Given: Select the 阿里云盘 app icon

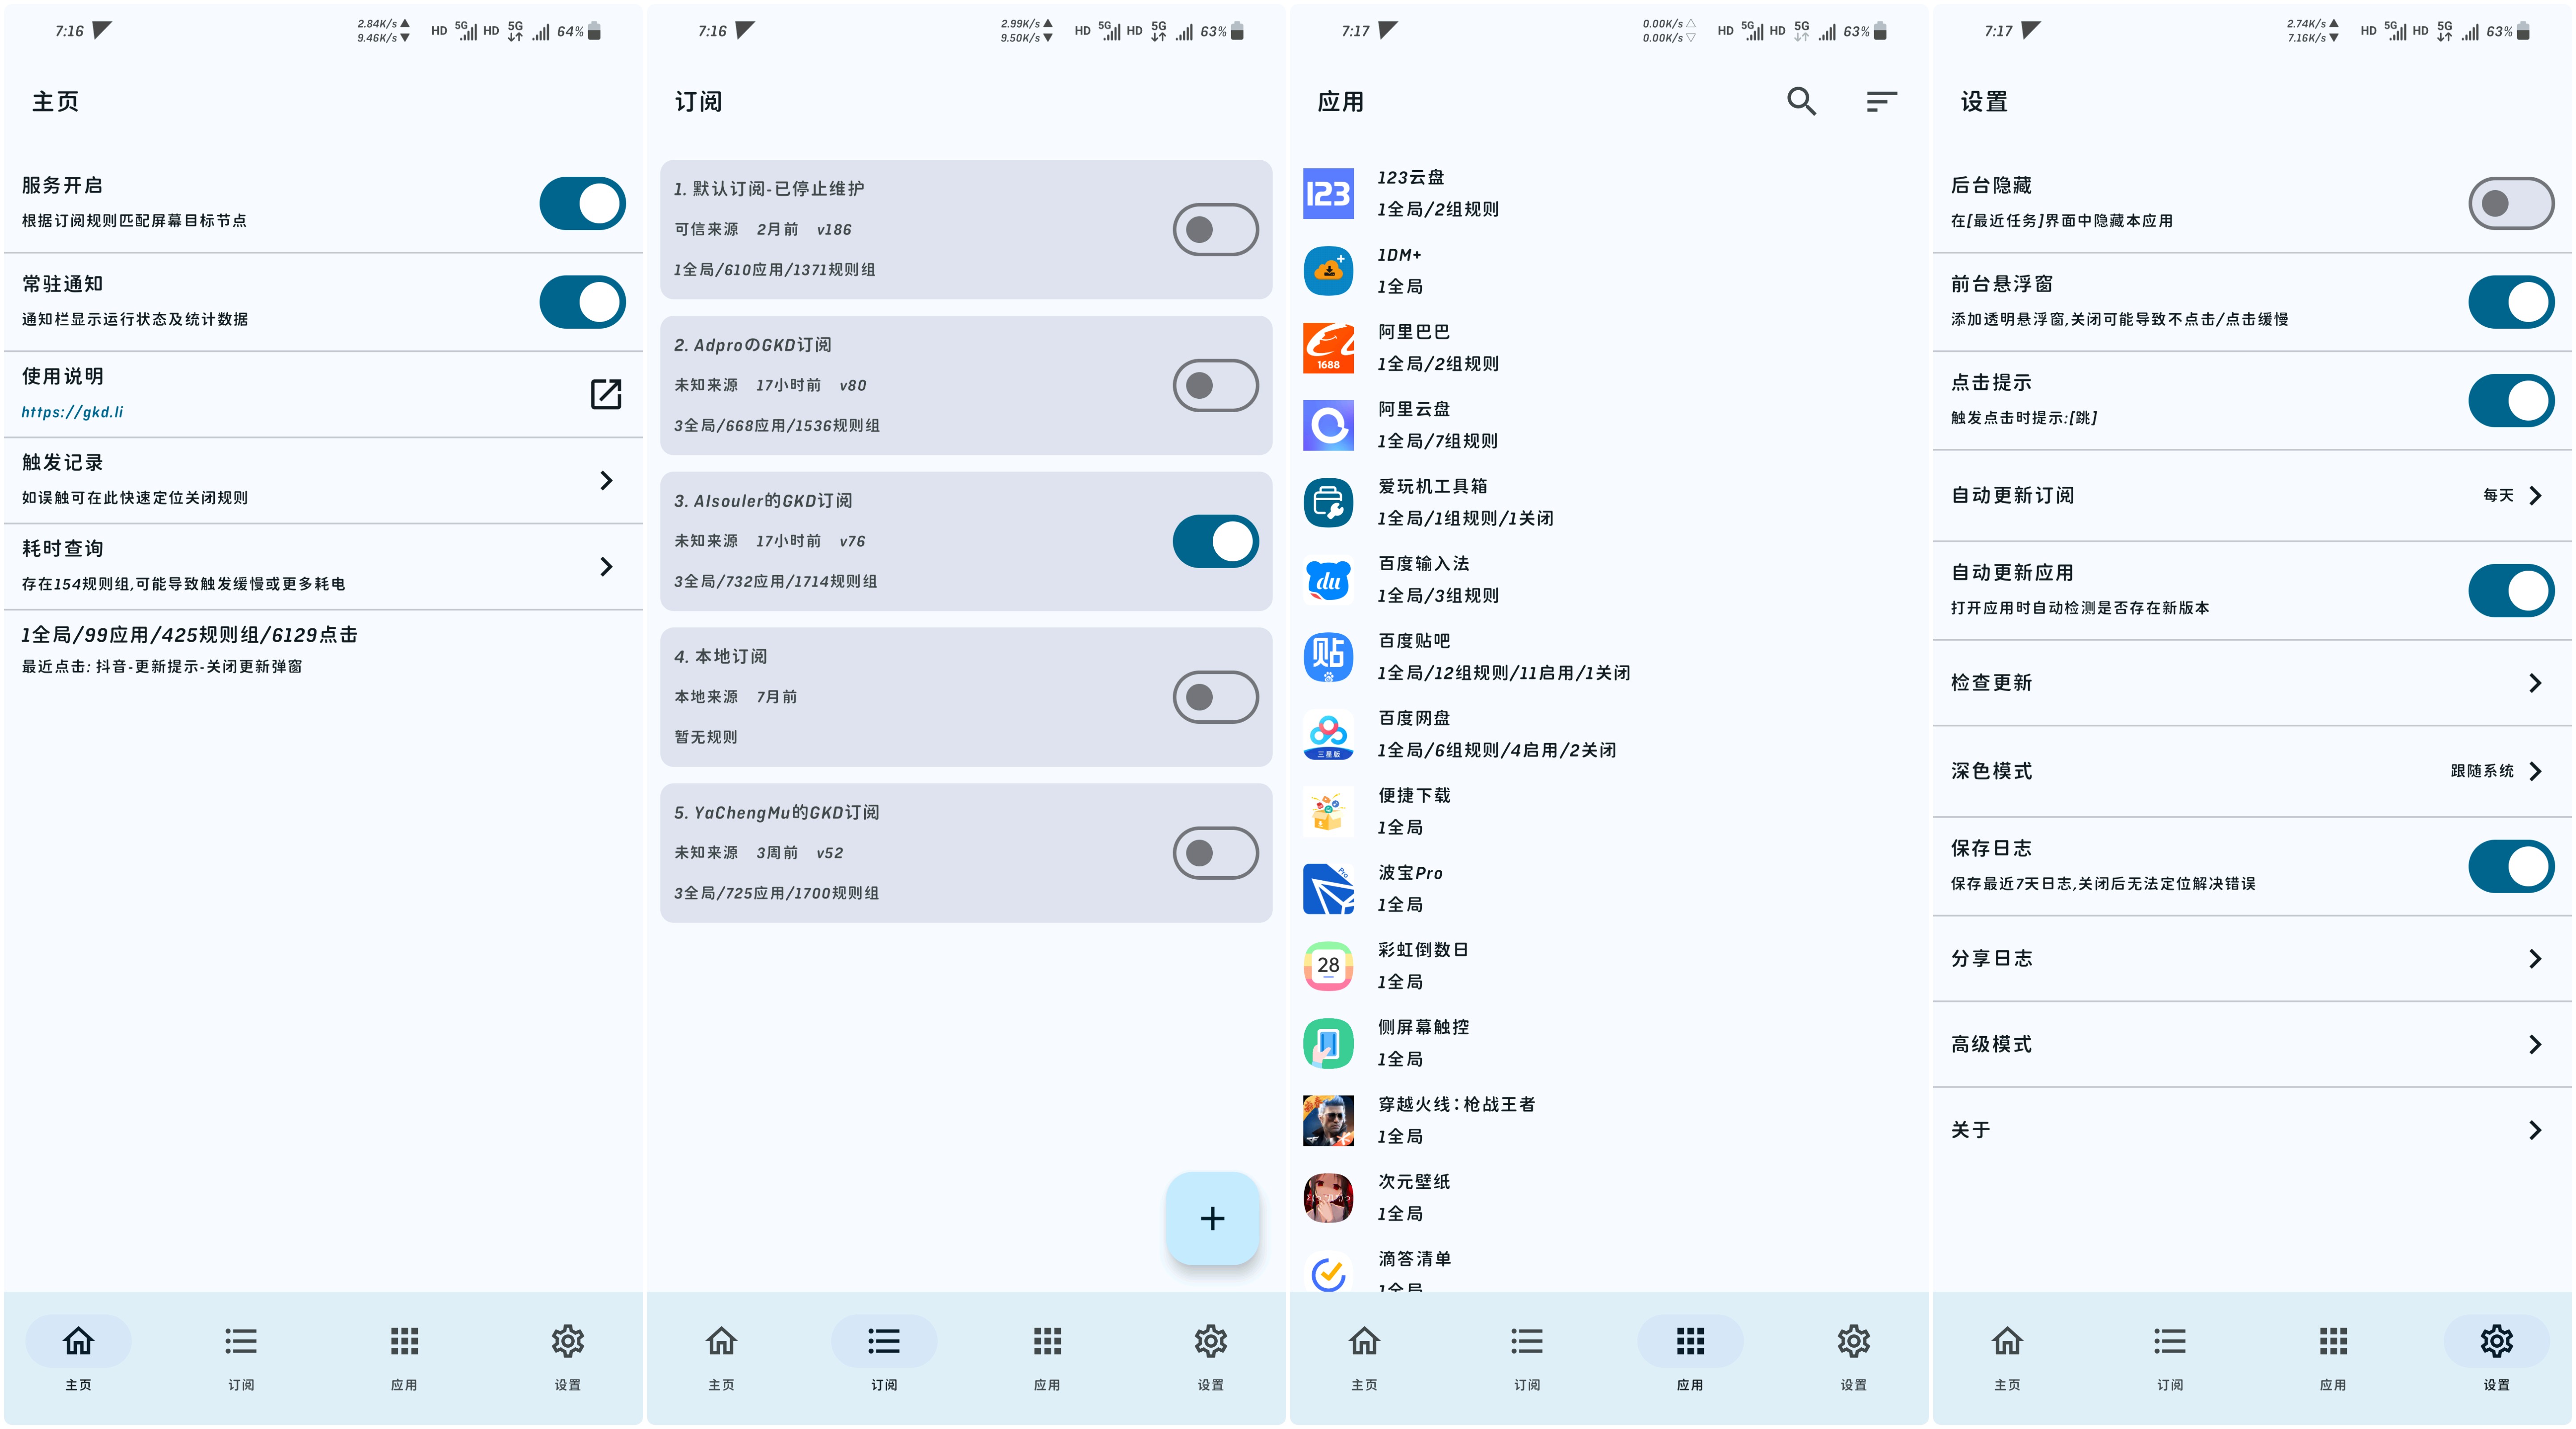Looking at the screenshot, I should click(x=1328, y=425).
